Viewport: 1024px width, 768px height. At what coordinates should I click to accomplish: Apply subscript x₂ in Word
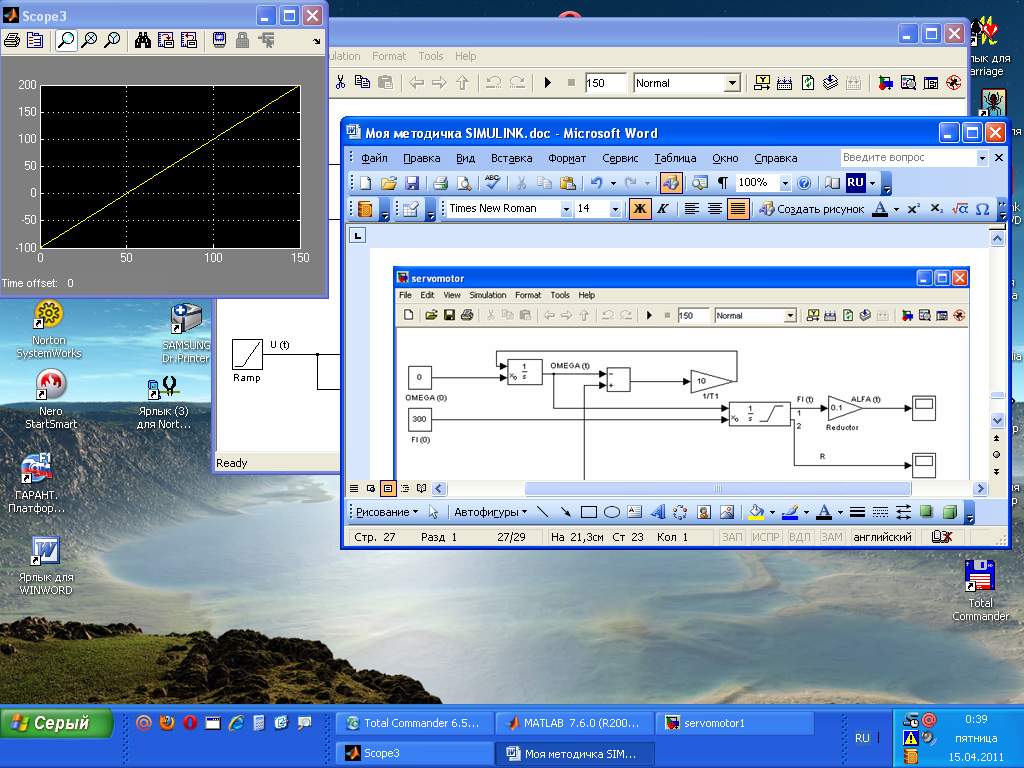936,208
